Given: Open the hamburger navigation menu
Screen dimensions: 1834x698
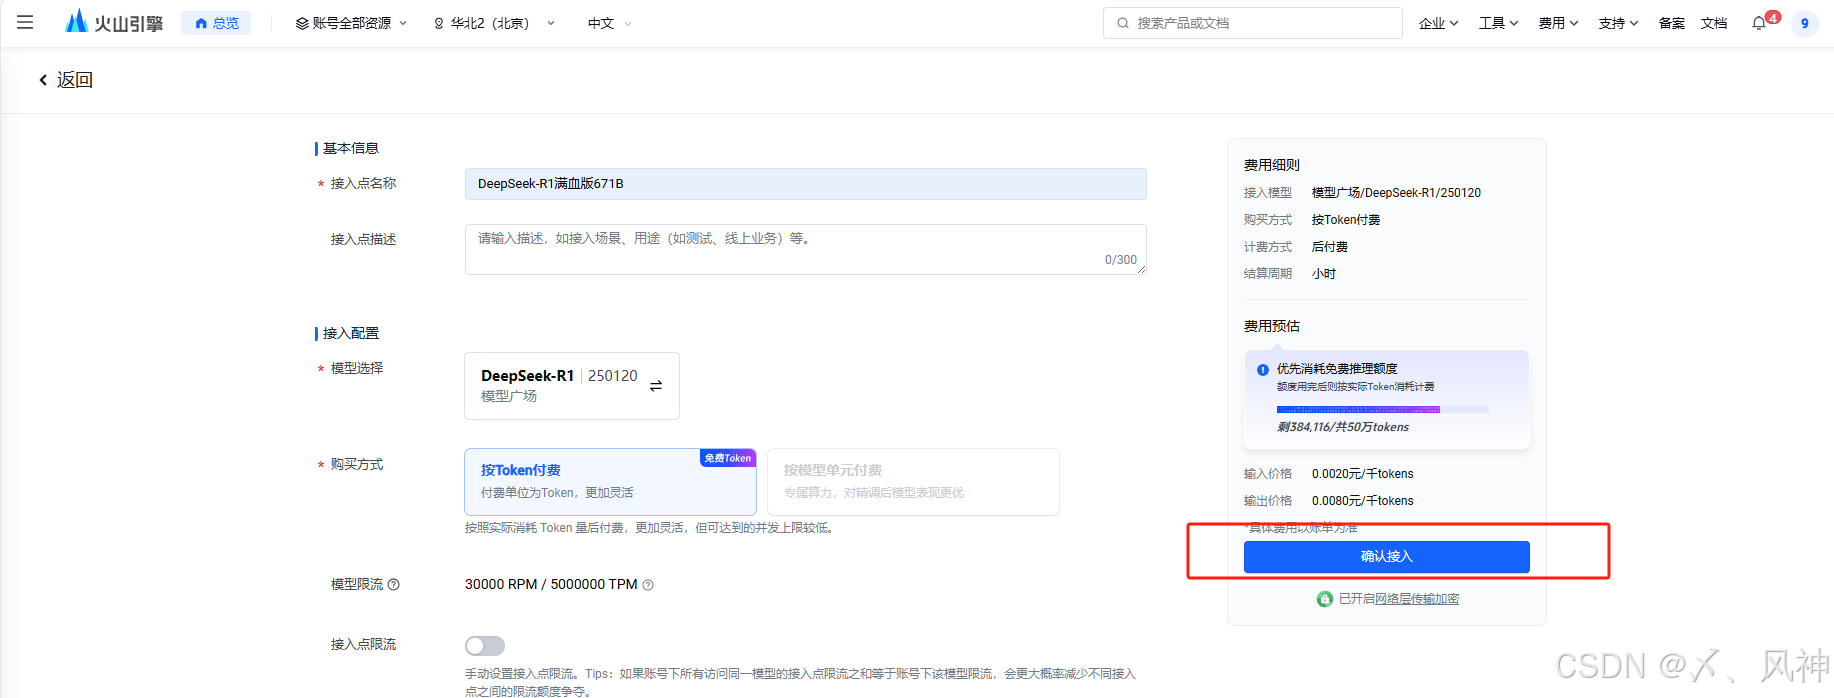Looking at the screenshot, I should pos(25,22).
